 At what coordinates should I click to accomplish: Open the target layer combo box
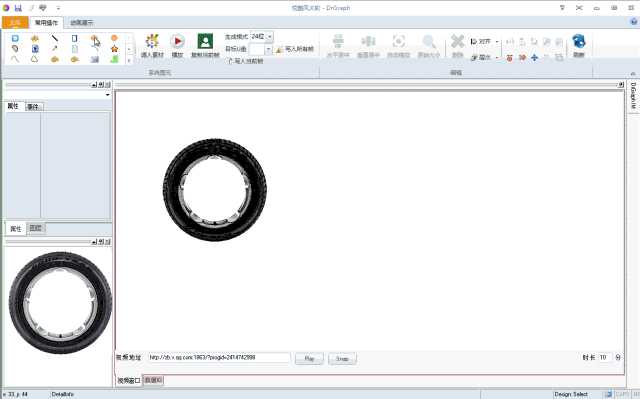click(260, 49)
